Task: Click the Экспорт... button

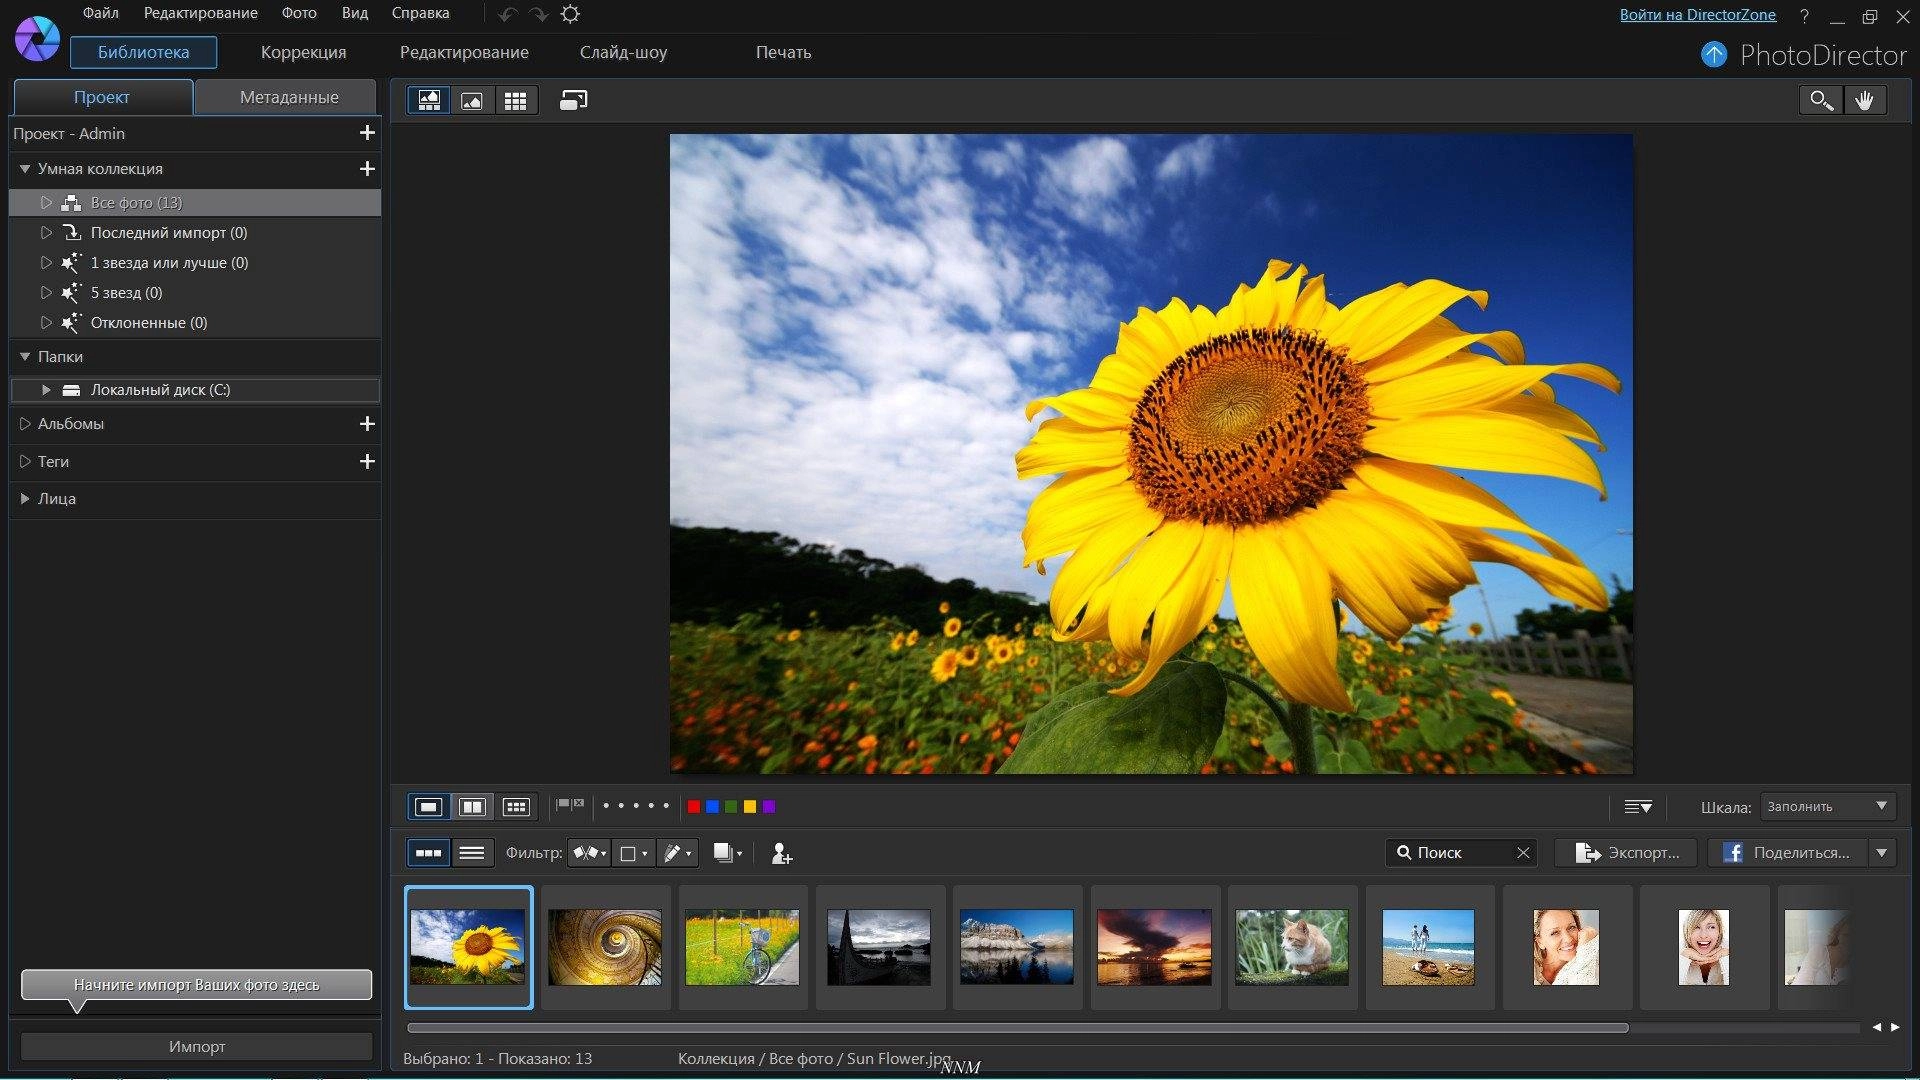Action: tap(1626, 853)
